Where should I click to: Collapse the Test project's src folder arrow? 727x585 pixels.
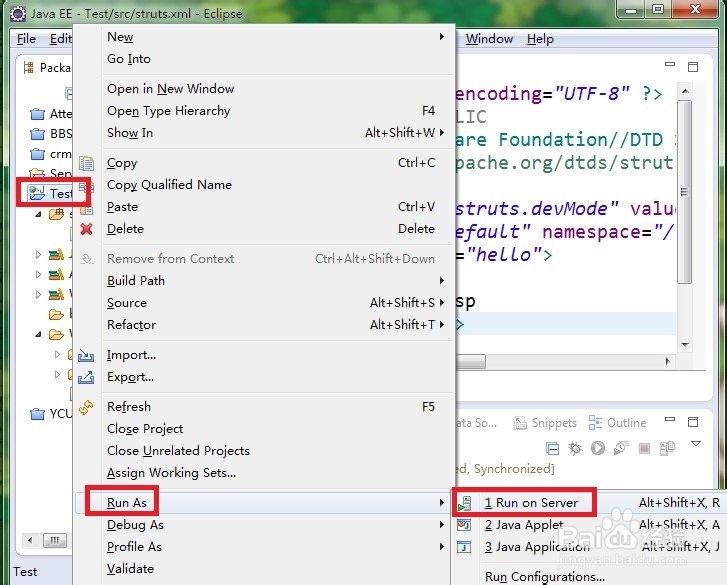pos(38,214)
